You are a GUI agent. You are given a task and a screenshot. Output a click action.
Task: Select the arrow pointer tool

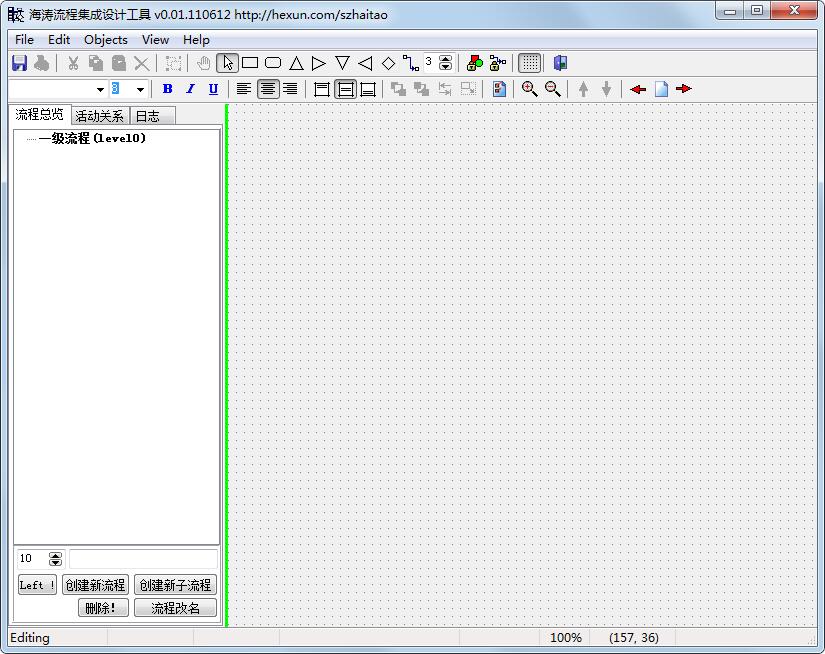(227, 63)
